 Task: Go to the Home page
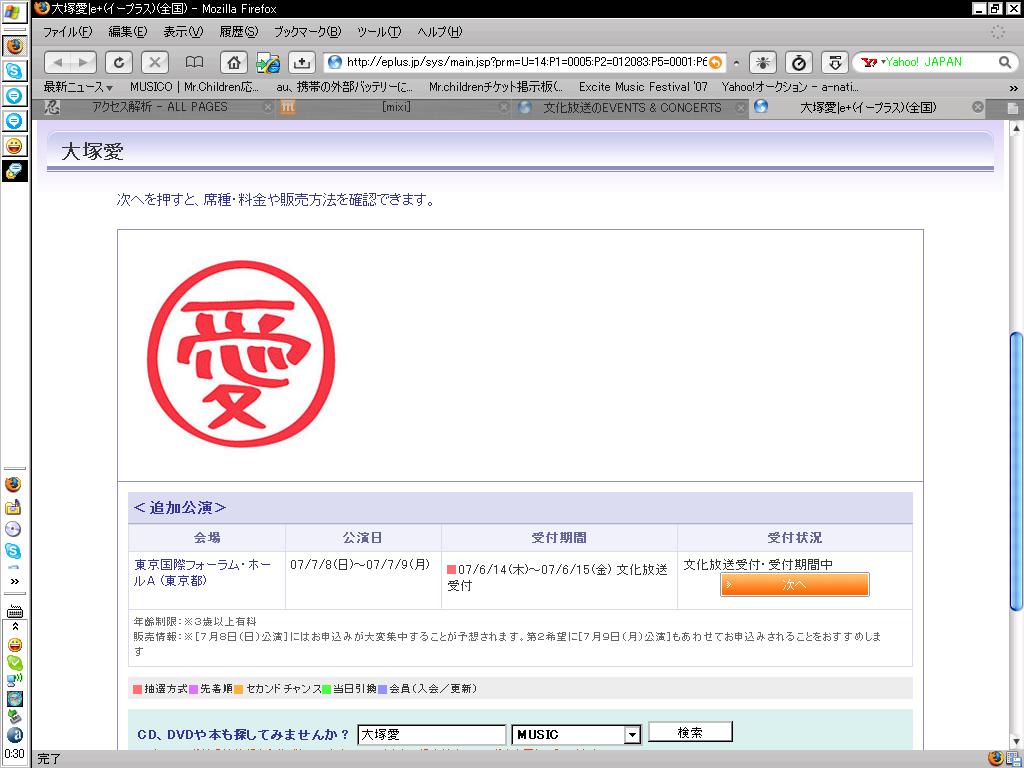[x=234, y=63]
